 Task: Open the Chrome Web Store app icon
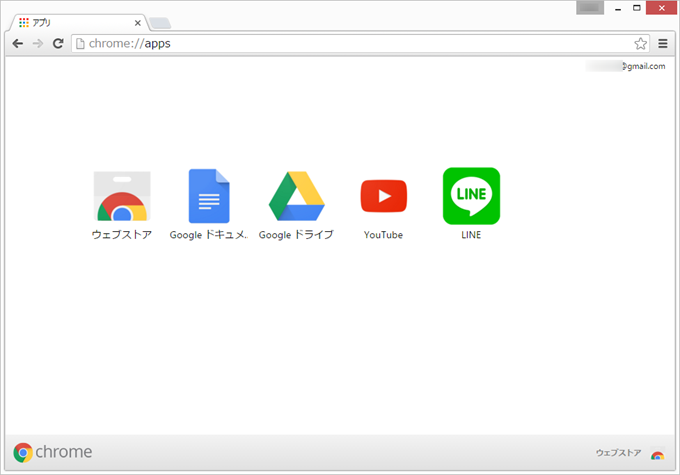pyautogui.click(x=122, y=196)
